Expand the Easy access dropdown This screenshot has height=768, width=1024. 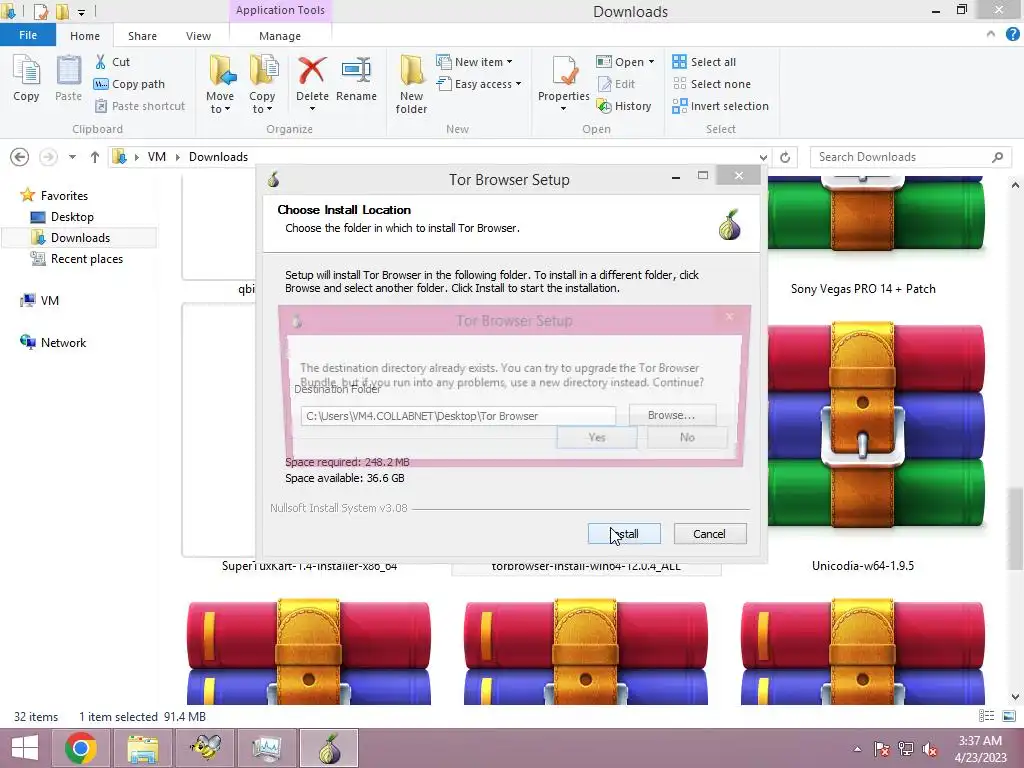(479, 84)
